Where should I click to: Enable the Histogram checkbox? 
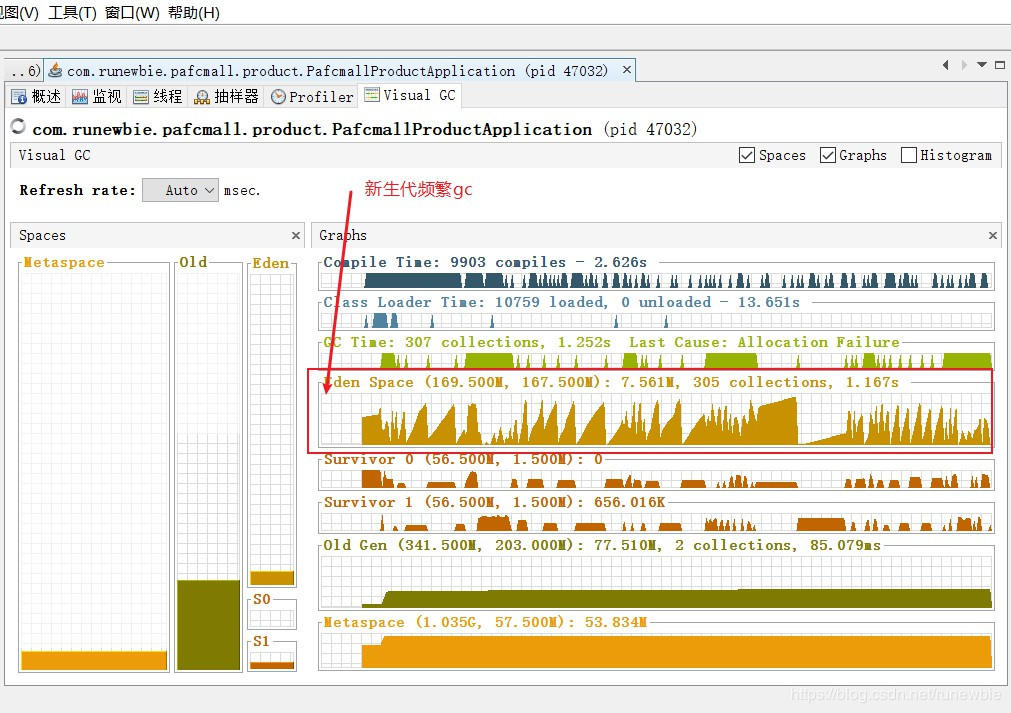(908, 155)
